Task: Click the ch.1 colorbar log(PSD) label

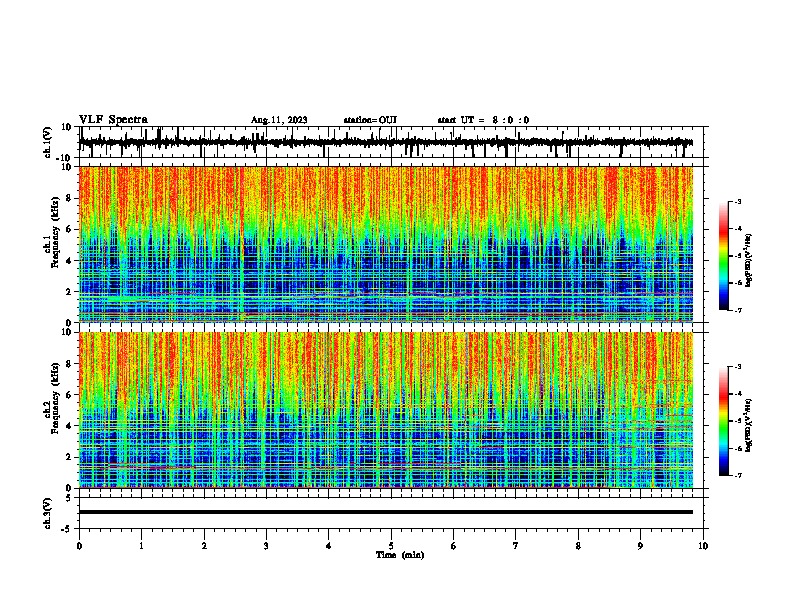Action: click(748, 261)
